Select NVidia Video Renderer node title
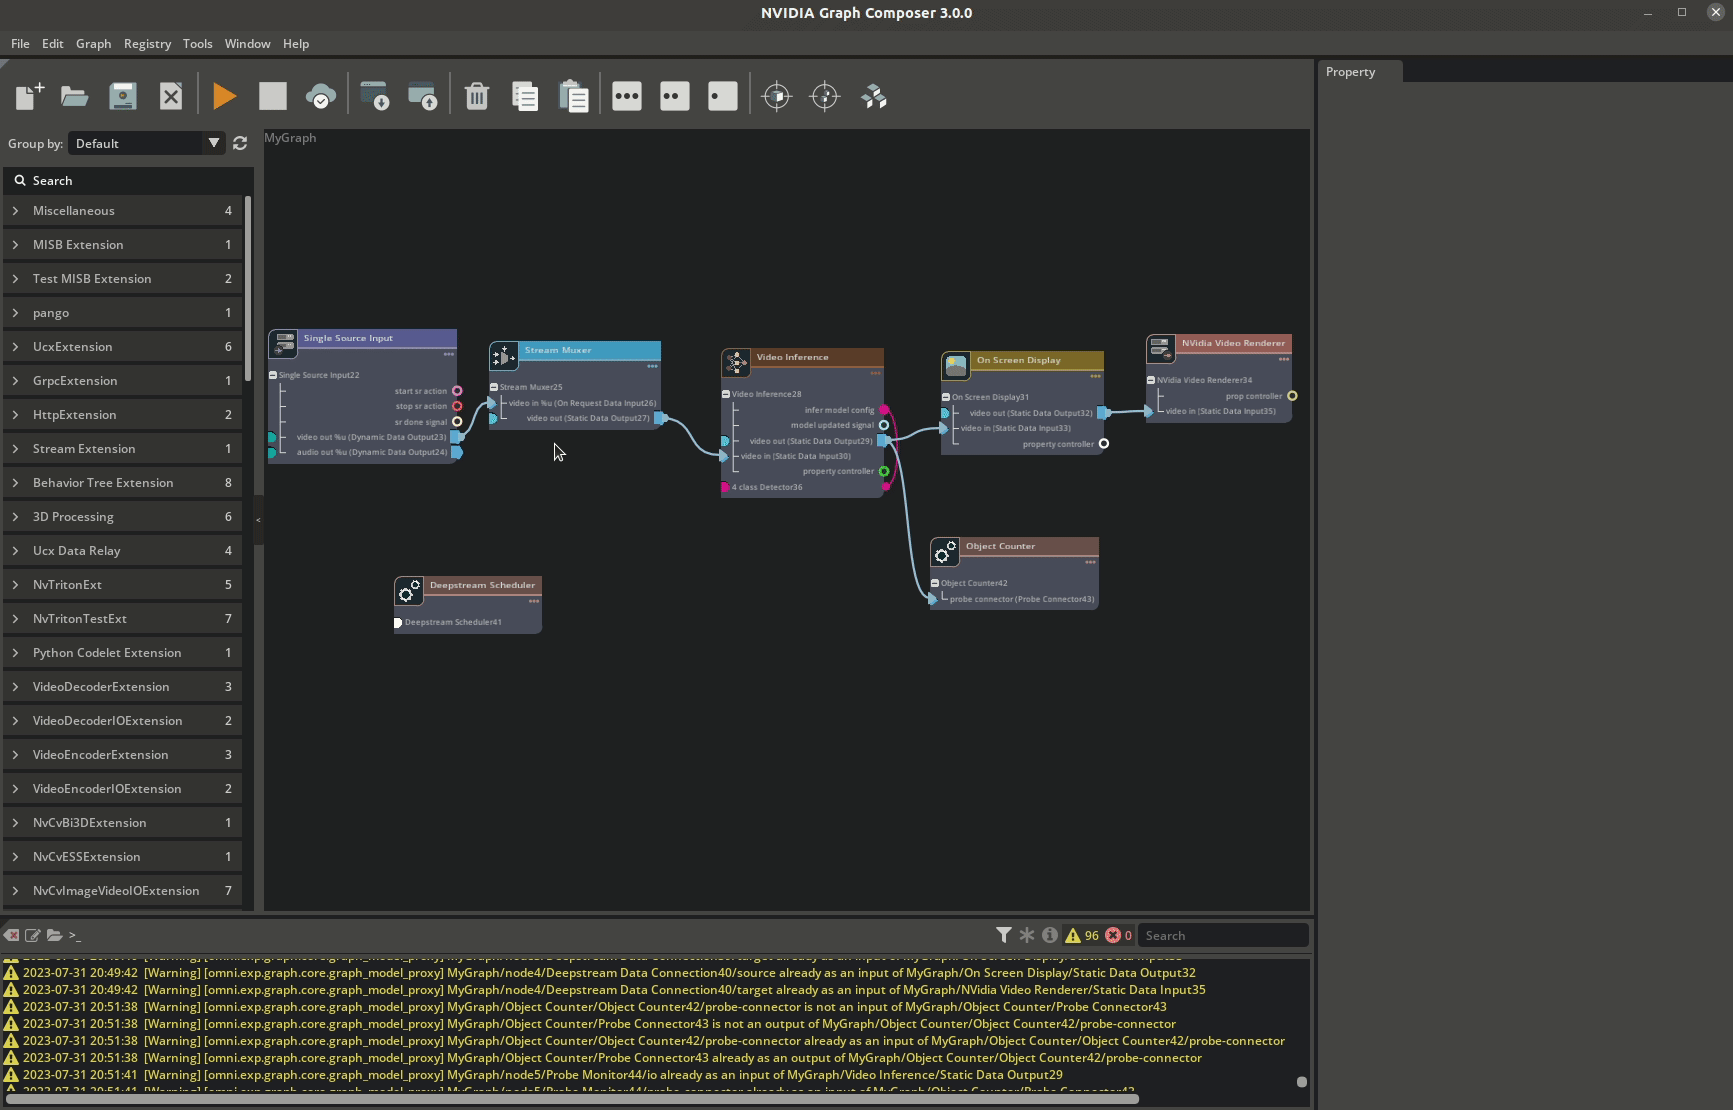The image size is (1733, 1110). tap(1233, 343)
